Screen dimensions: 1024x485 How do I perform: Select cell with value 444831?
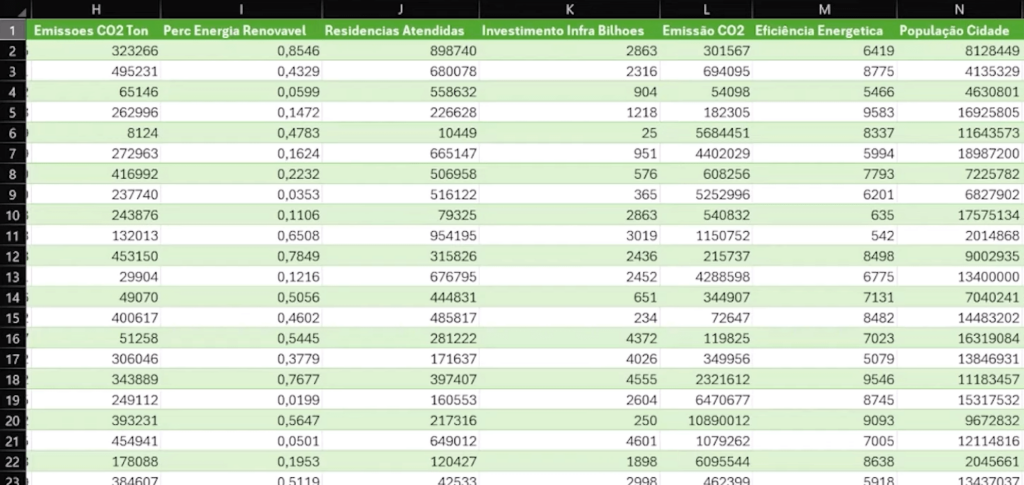click(400, 297)
